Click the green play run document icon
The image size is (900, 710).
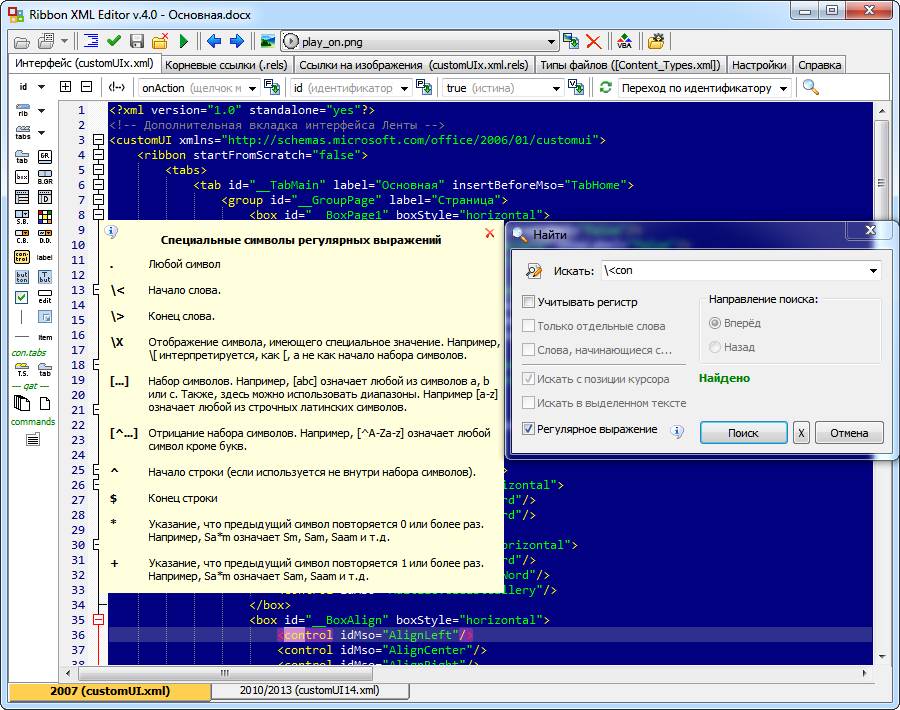click(x=184, y=41)
